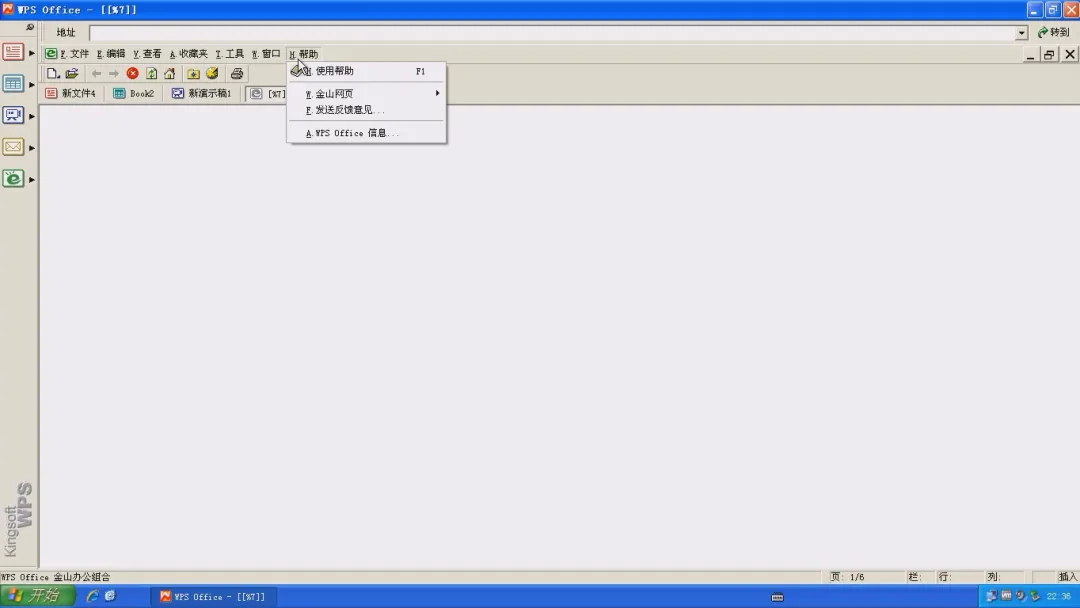Open the web browser module sidebar icon
Viewport: 1080px width, 608px height.
click(x=13, y=178)
